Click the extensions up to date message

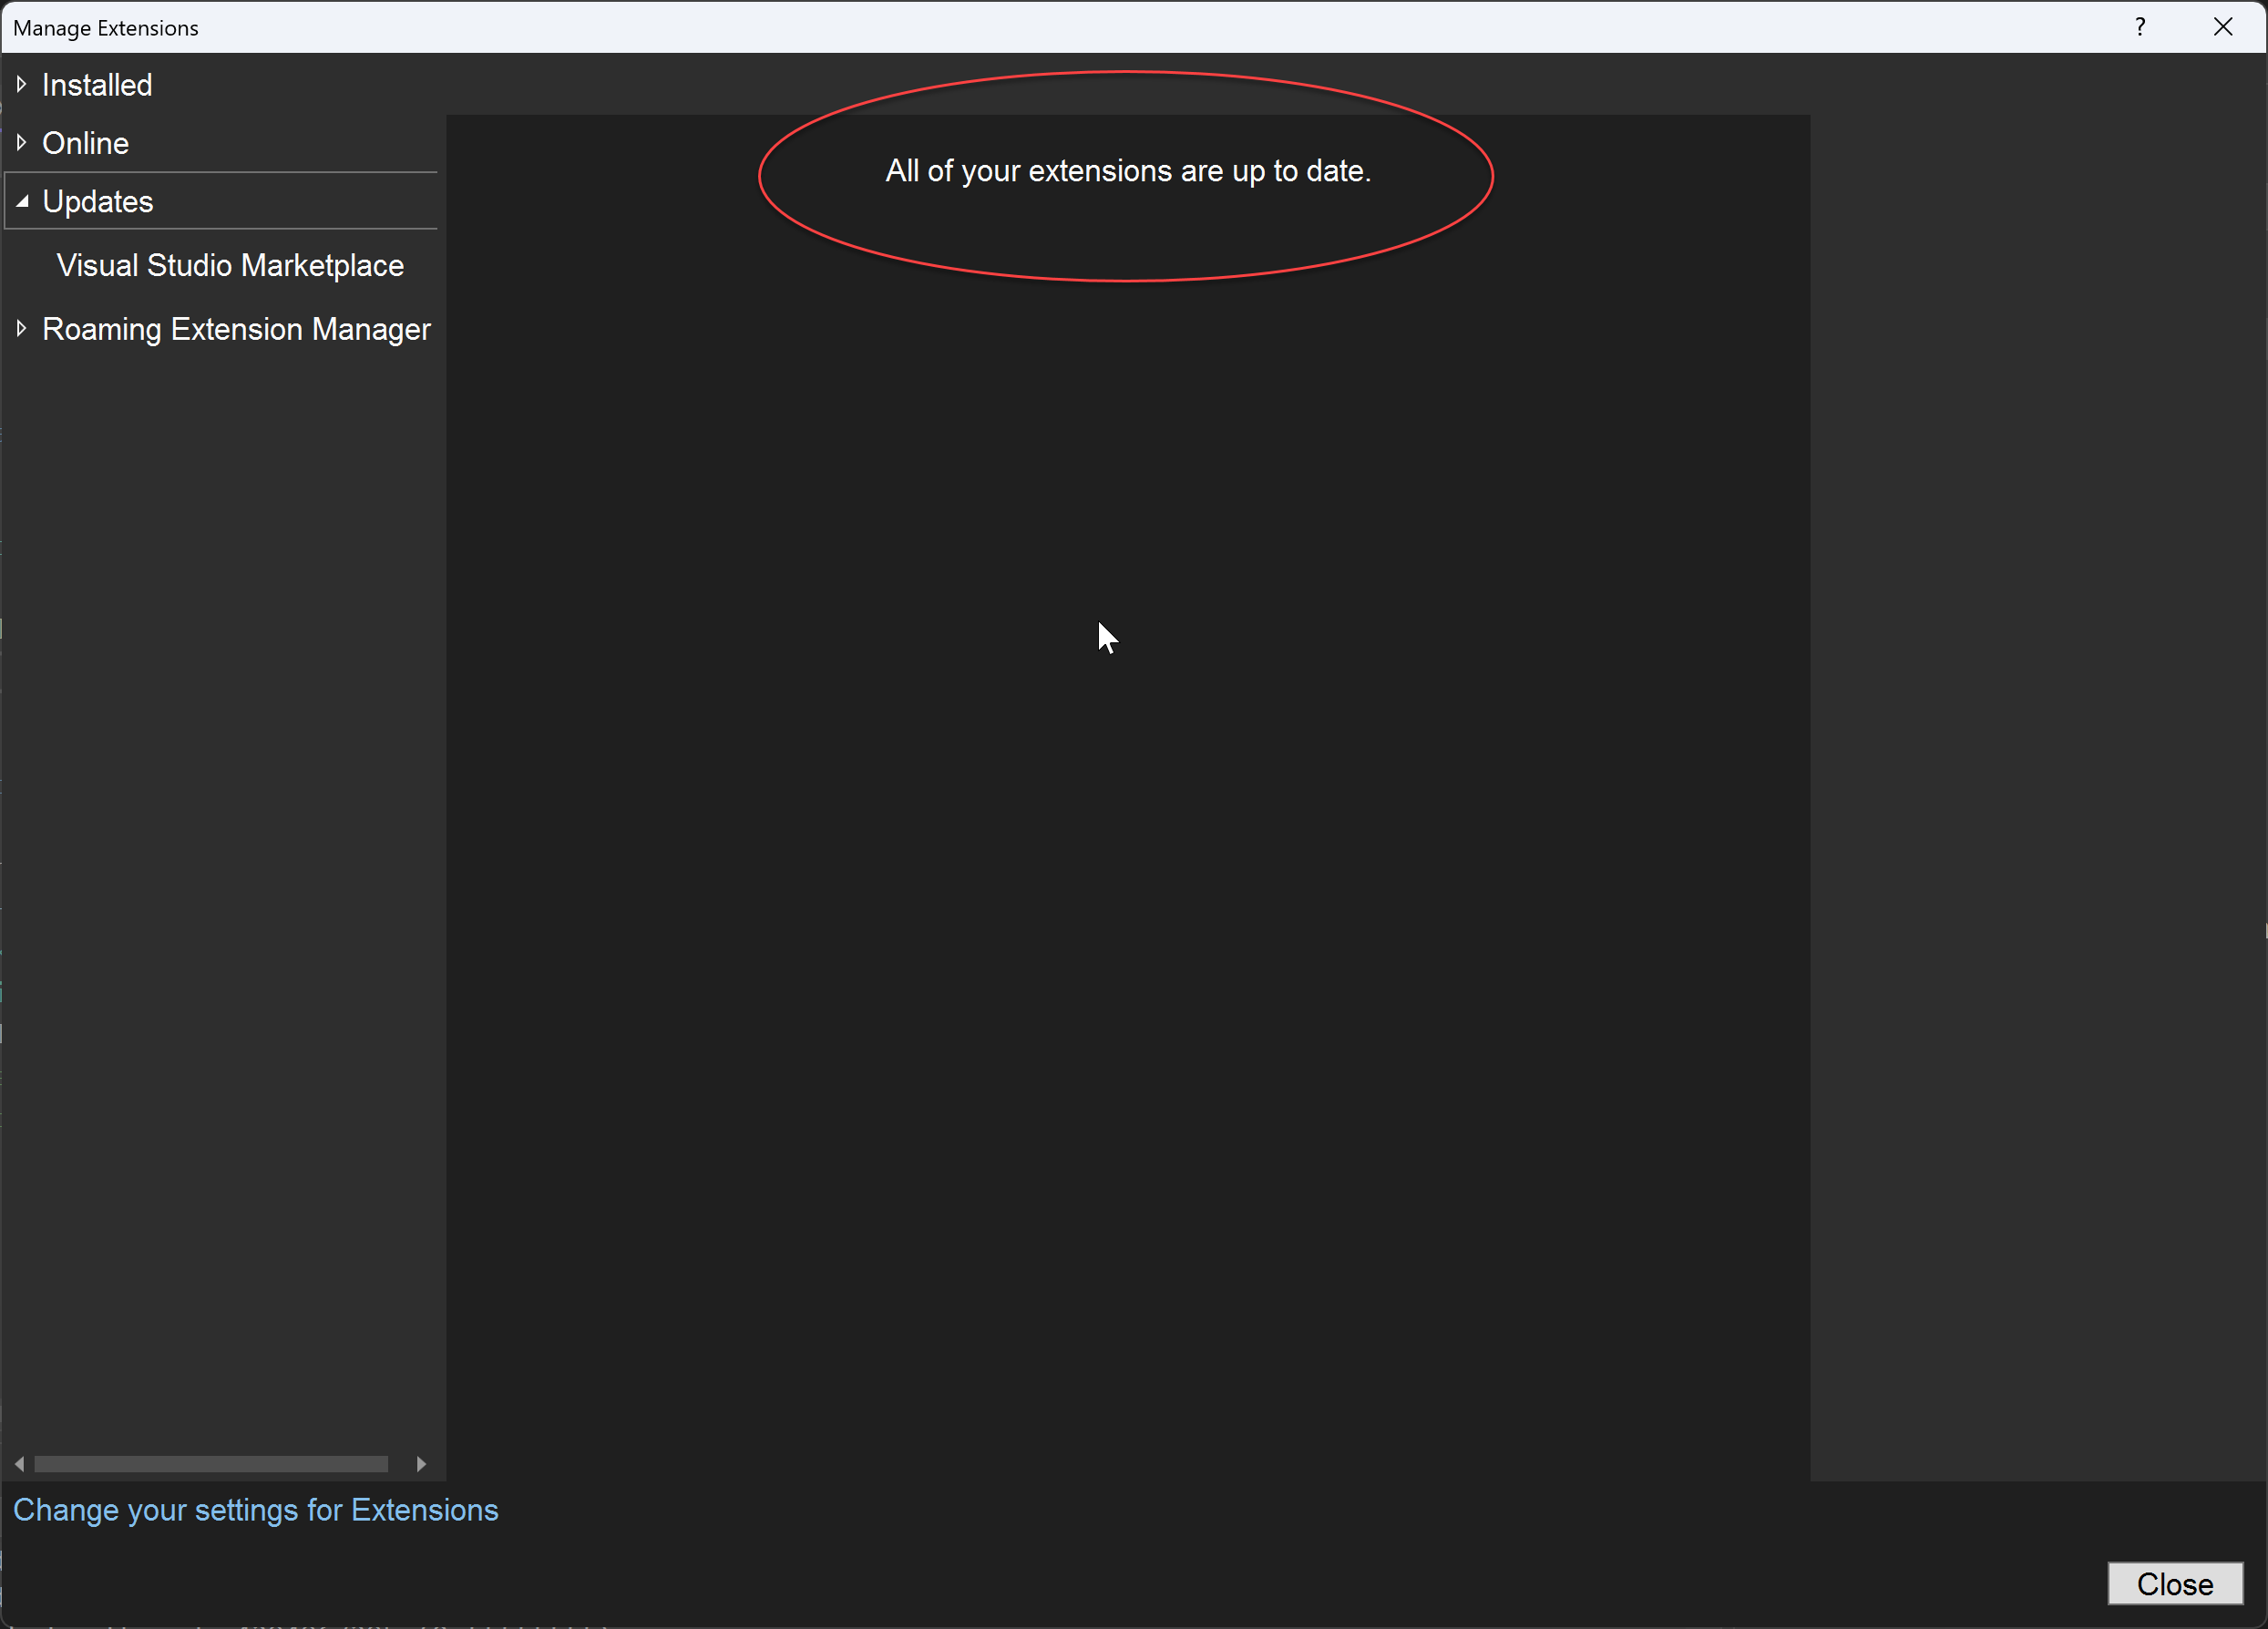coord(1128,171)
